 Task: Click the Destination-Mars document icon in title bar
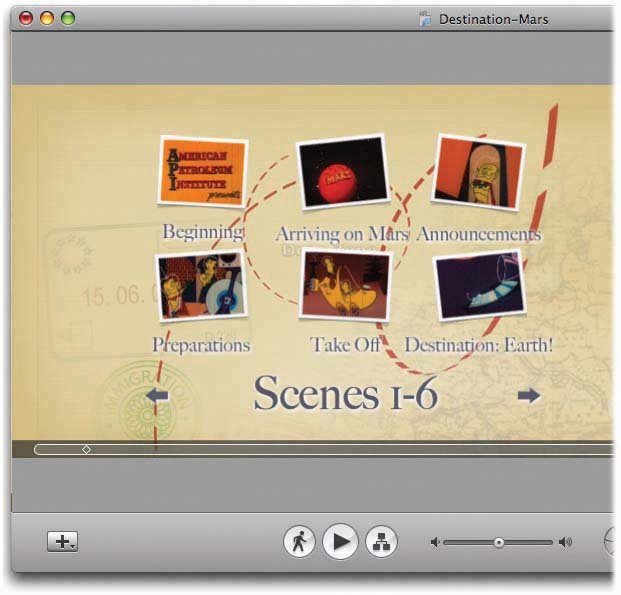(426, 19)
